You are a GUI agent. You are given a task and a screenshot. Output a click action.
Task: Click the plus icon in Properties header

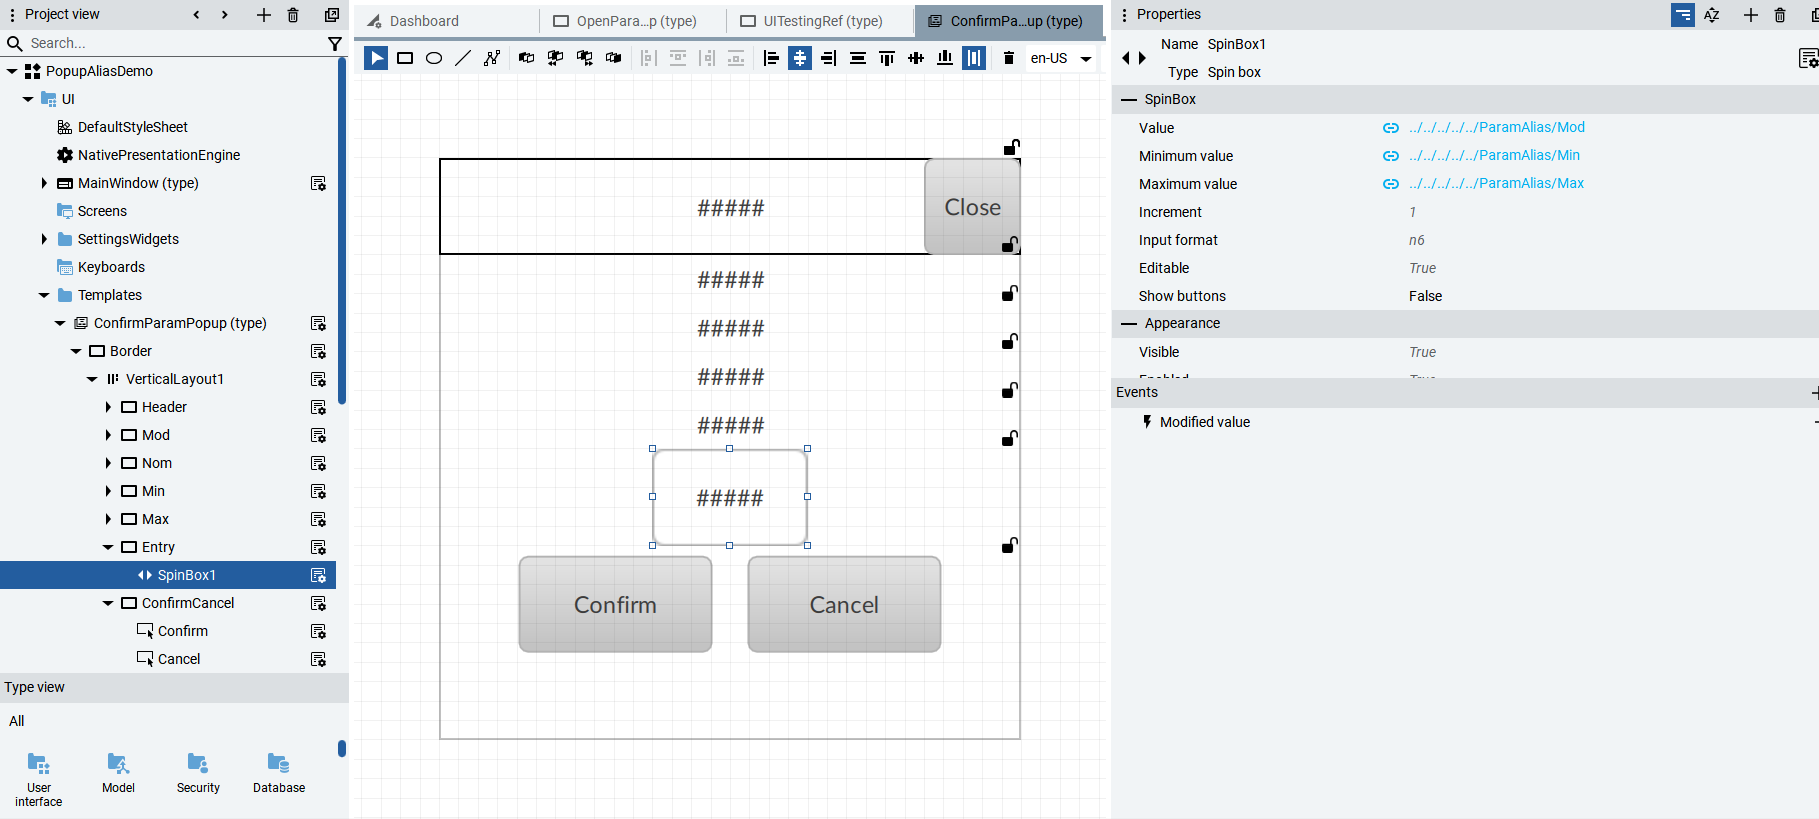click(x=1751, y=15)
